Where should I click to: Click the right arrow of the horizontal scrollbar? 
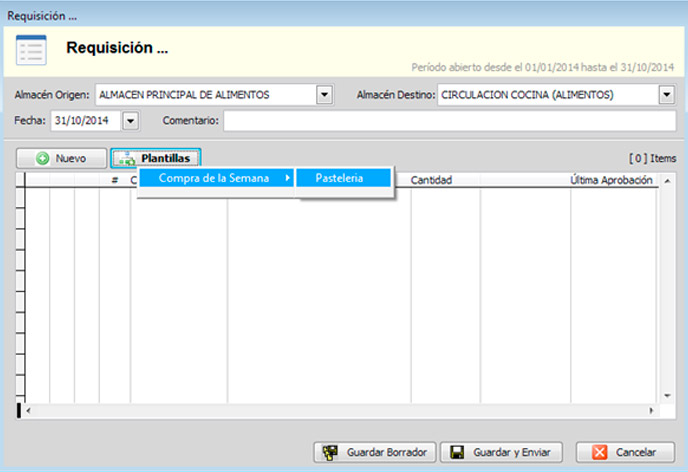(652, 410)
